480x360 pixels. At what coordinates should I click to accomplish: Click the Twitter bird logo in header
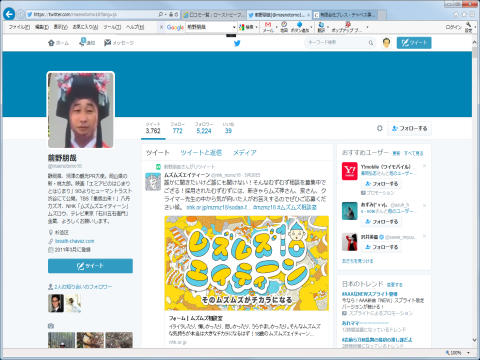tap(237, 43)
